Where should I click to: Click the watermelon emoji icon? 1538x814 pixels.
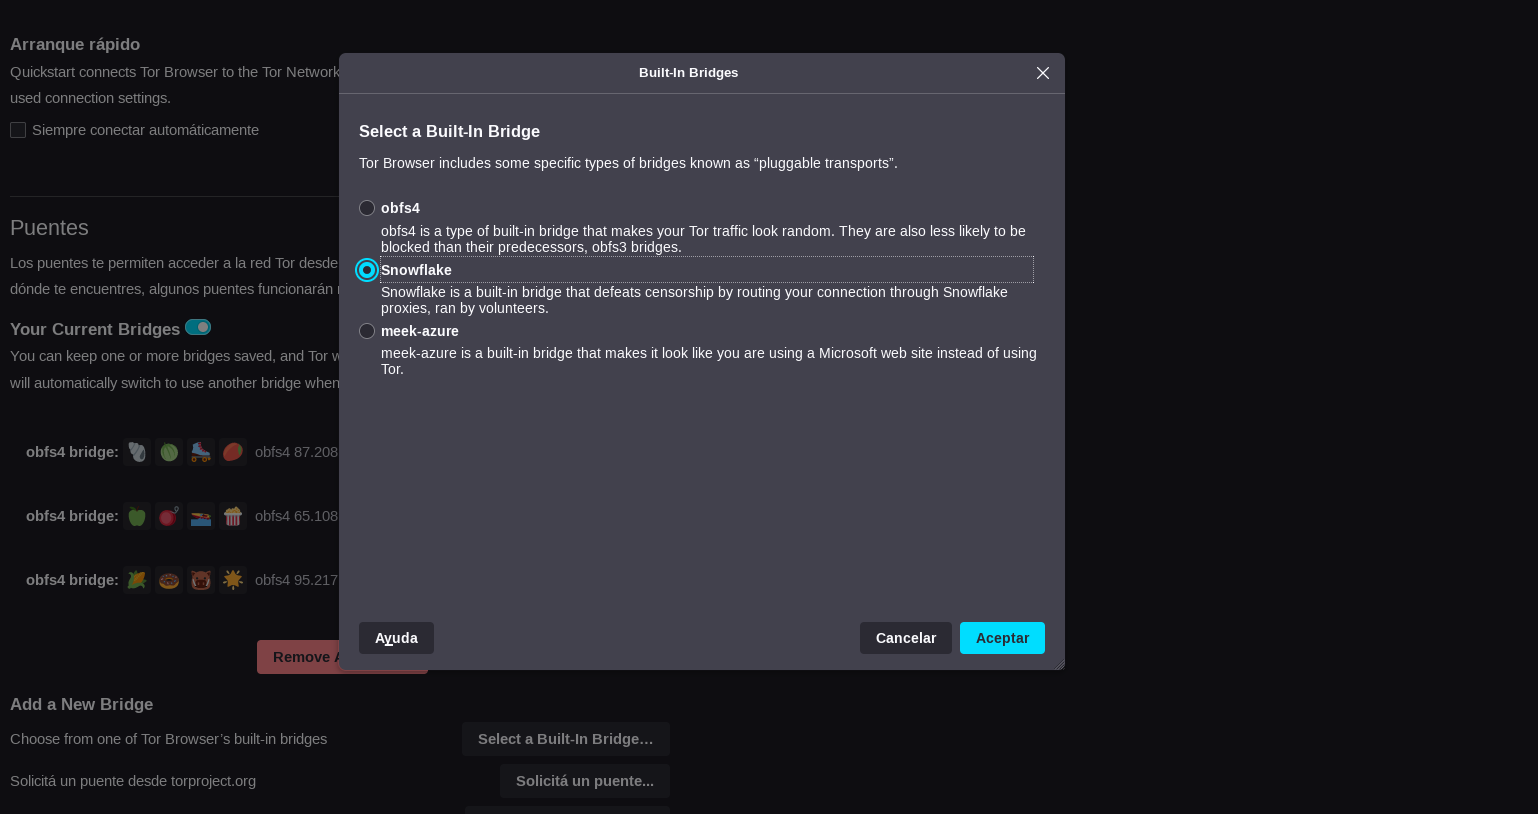click(169, 452)
